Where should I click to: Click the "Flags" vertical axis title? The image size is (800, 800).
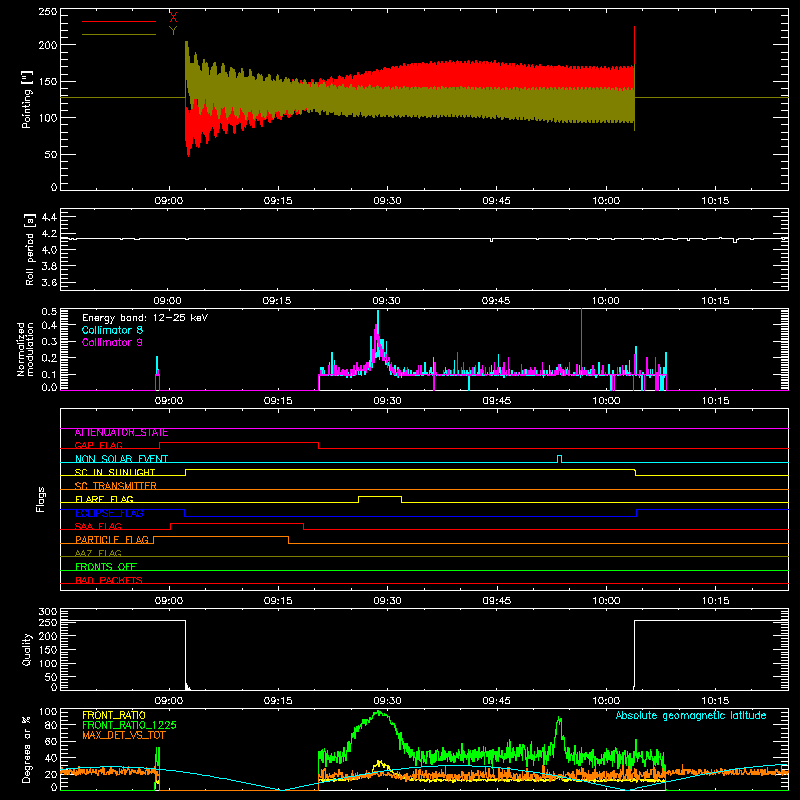(x=41, y=499)
